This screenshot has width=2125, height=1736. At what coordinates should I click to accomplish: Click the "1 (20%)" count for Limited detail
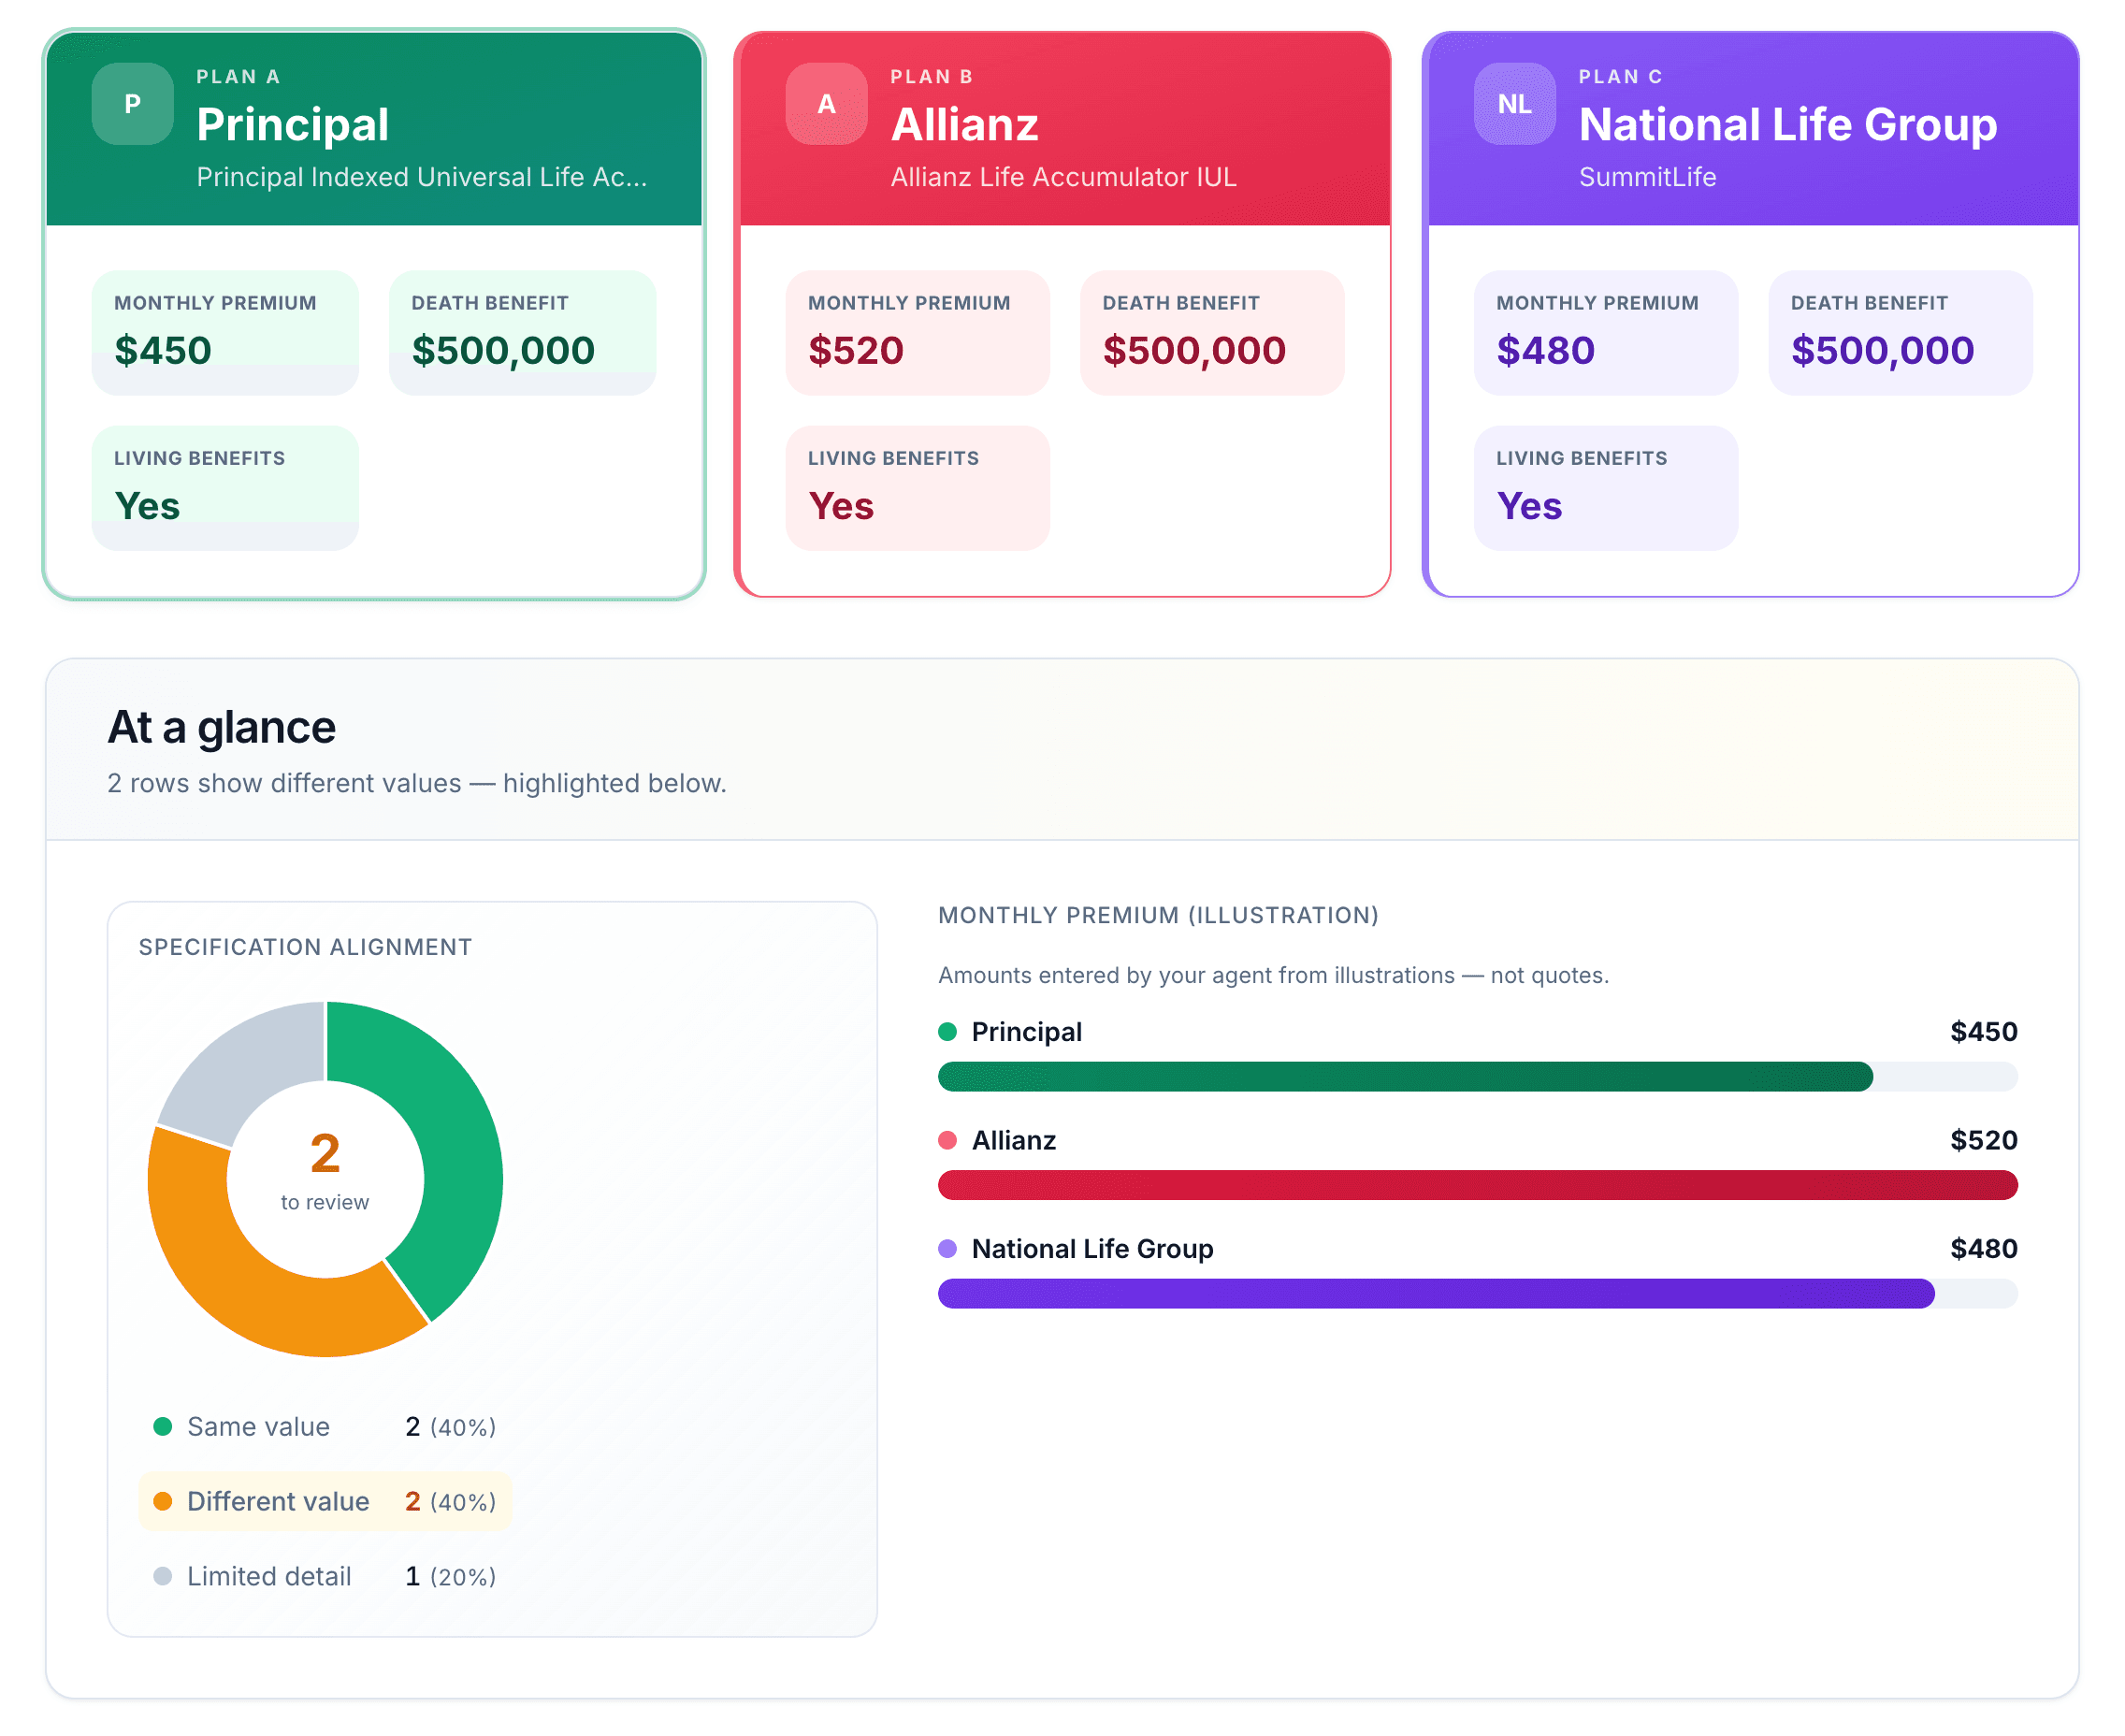point(450,1576)
